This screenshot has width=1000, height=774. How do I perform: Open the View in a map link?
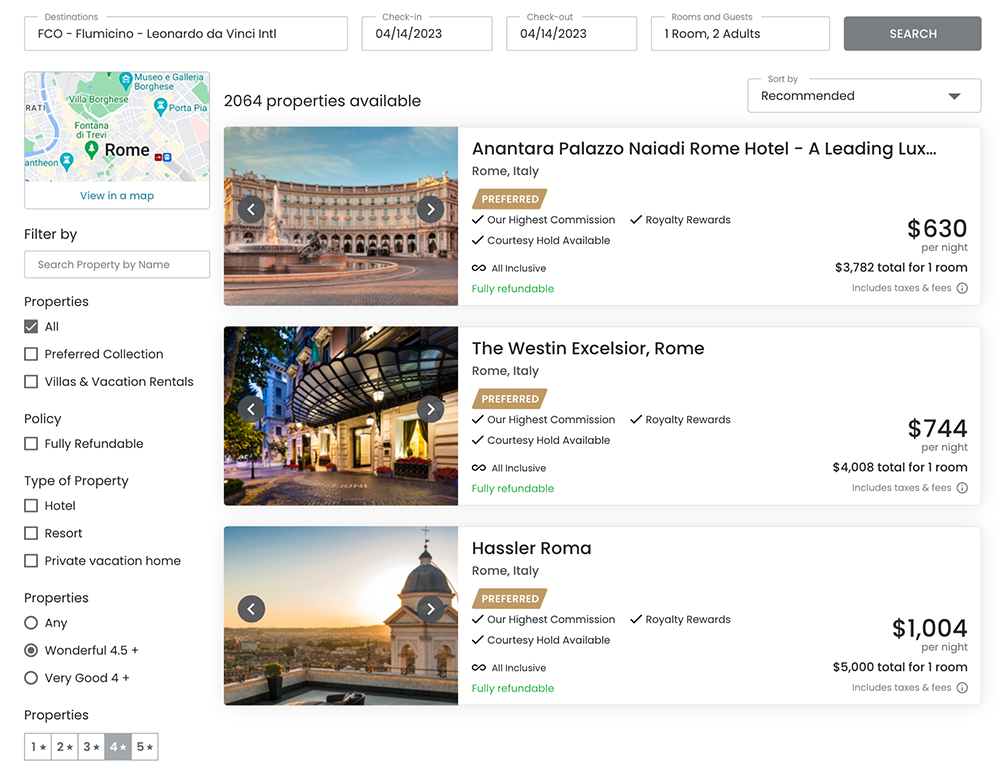[x=117, y=196]
